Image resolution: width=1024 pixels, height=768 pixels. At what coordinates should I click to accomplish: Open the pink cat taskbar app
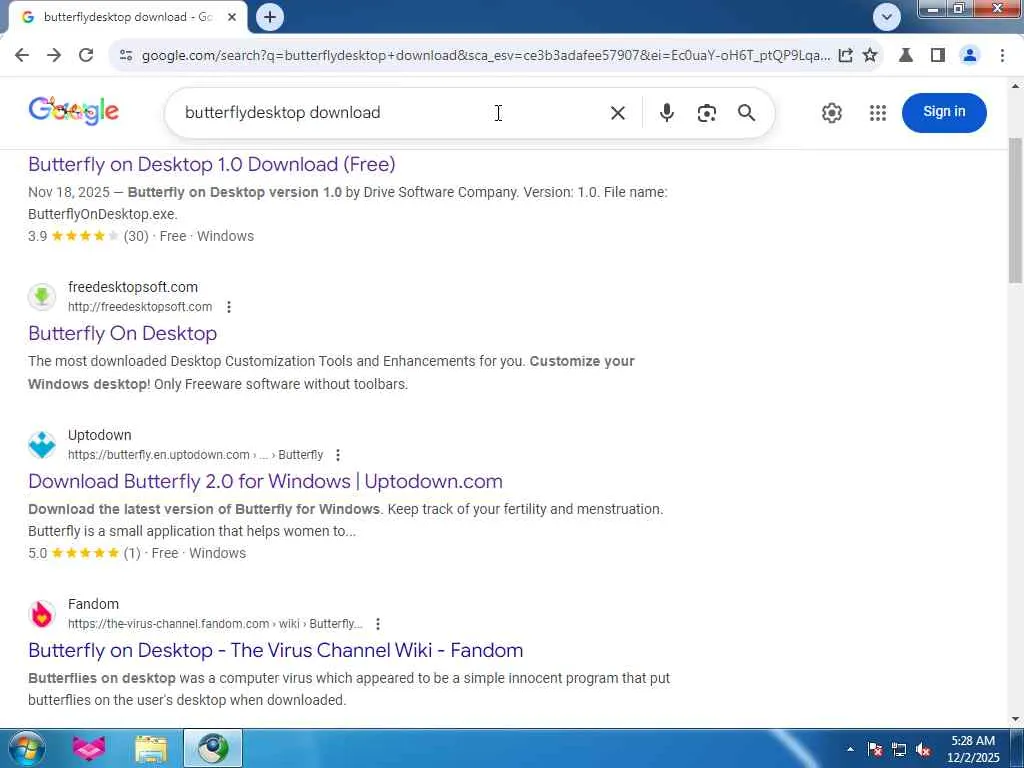(89, 748)
